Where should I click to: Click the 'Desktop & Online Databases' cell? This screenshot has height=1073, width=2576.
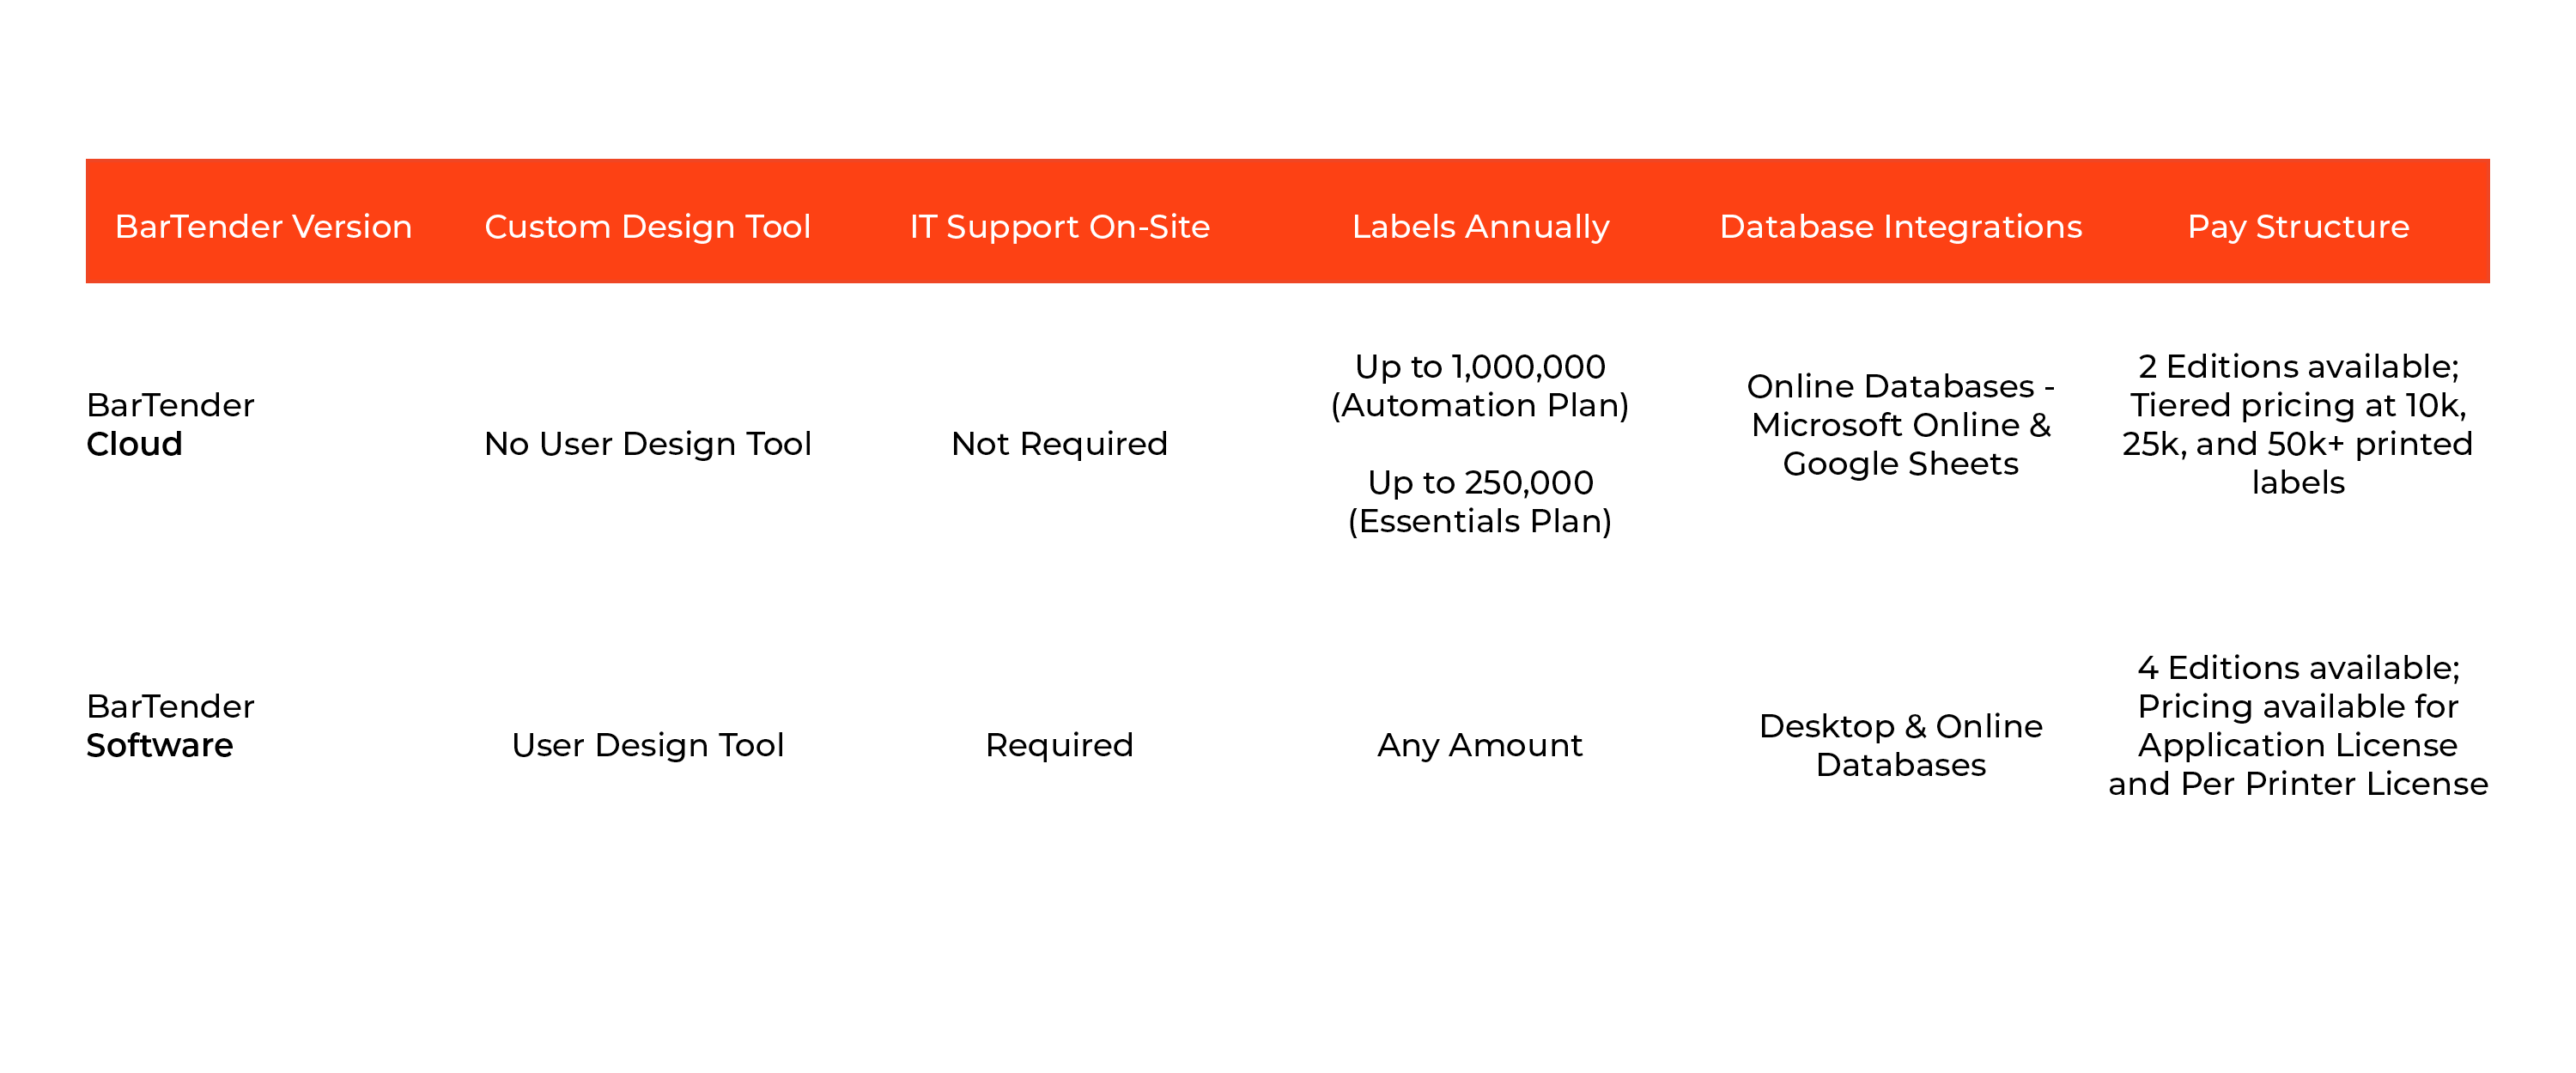pyautogui.click(x=1900, y=745)
